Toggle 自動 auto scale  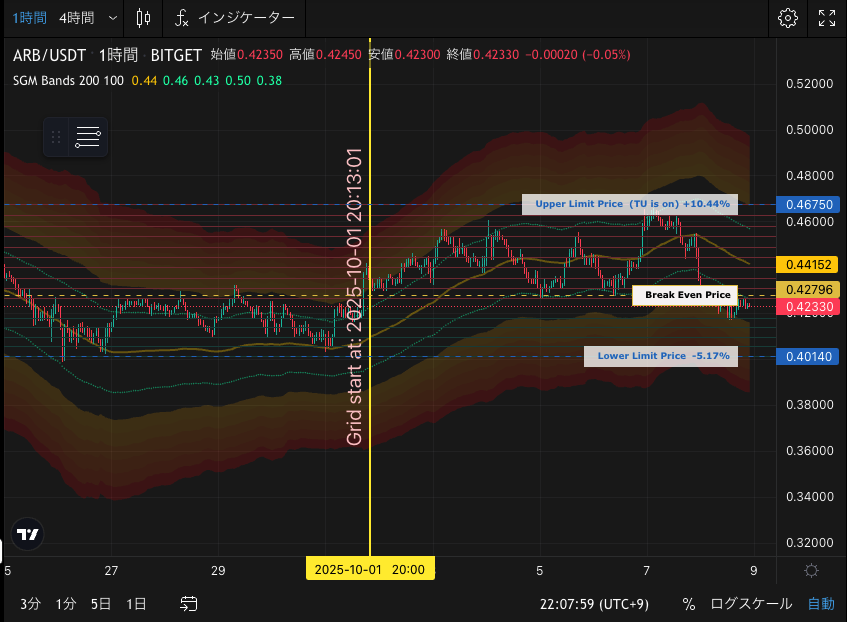pyautogui.click(x=821, y=604)
